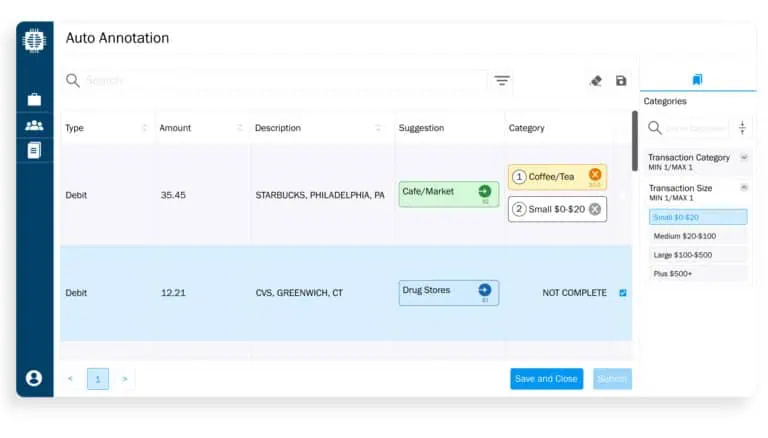This screenshot has height=438, width=768.
Task: Click the Submit button
Action: 612,379
